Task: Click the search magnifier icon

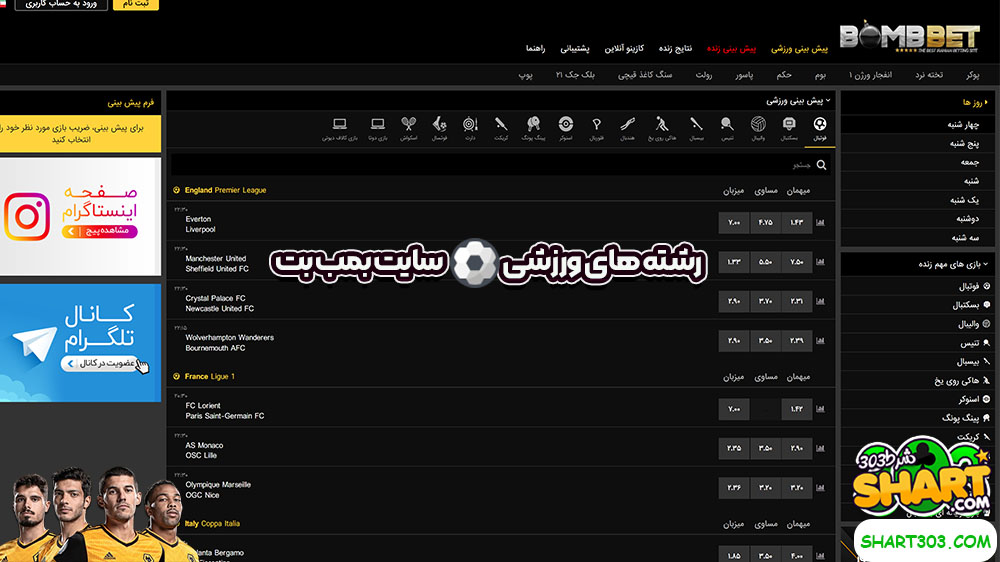Action: pos(821,165)
